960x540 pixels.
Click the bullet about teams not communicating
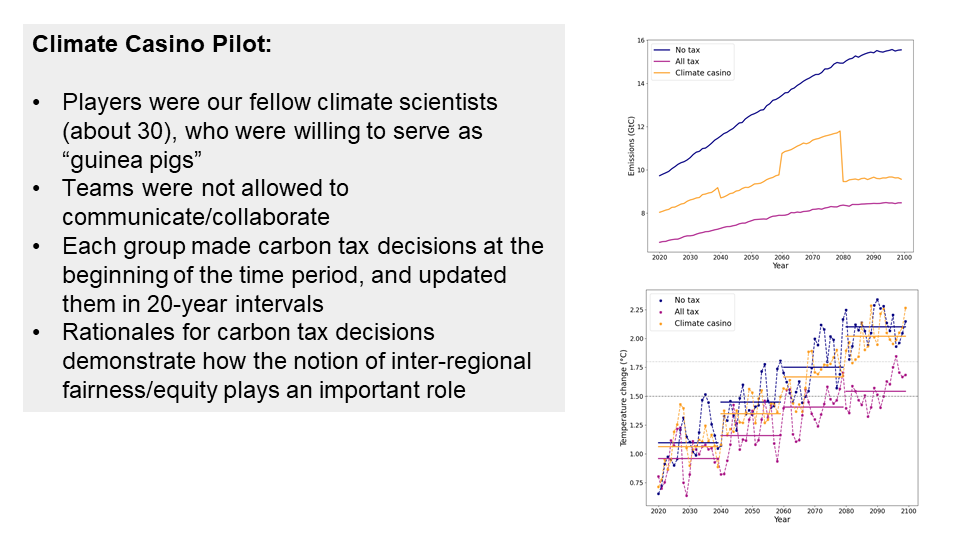pyautogui.click(x=205, y=202)
